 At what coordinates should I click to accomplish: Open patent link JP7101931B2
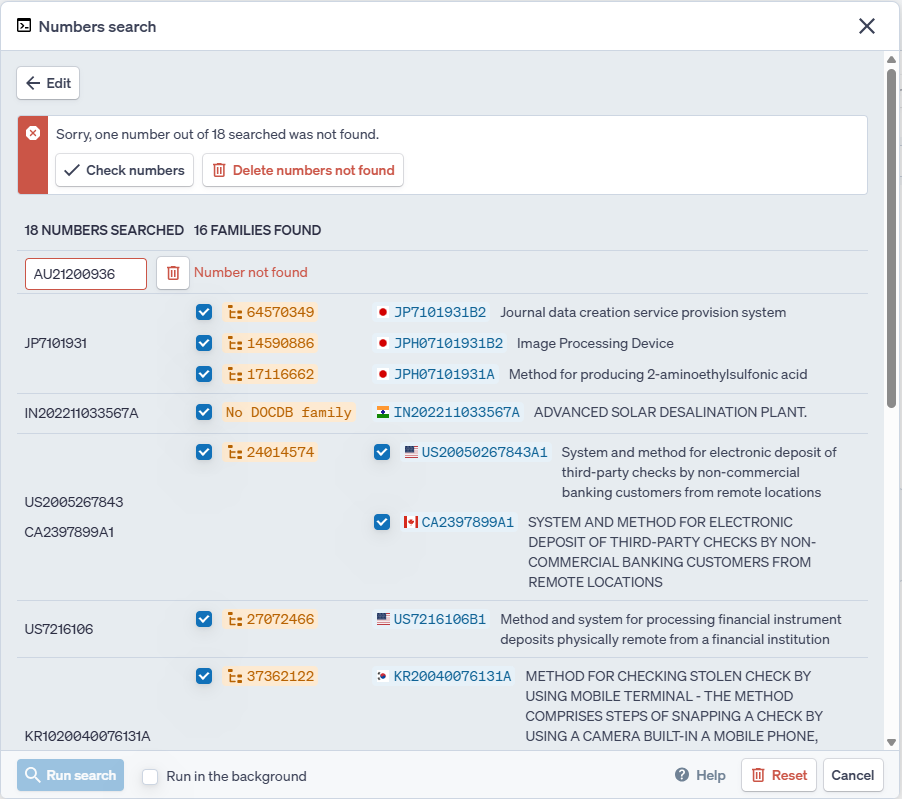click(x=439, y=313)
